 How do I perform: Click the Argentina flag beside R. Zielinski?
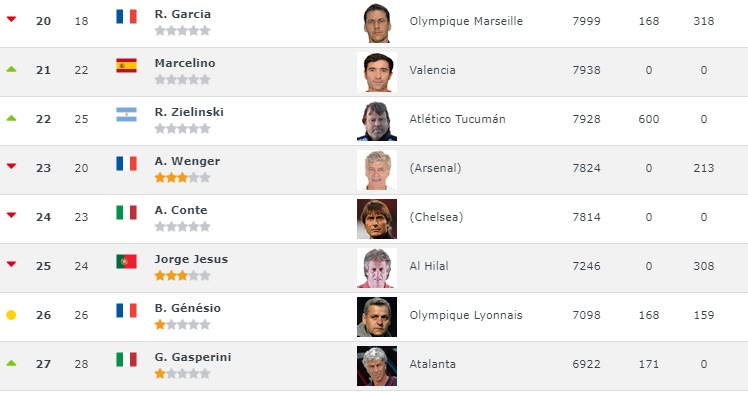tap(126, 114)
